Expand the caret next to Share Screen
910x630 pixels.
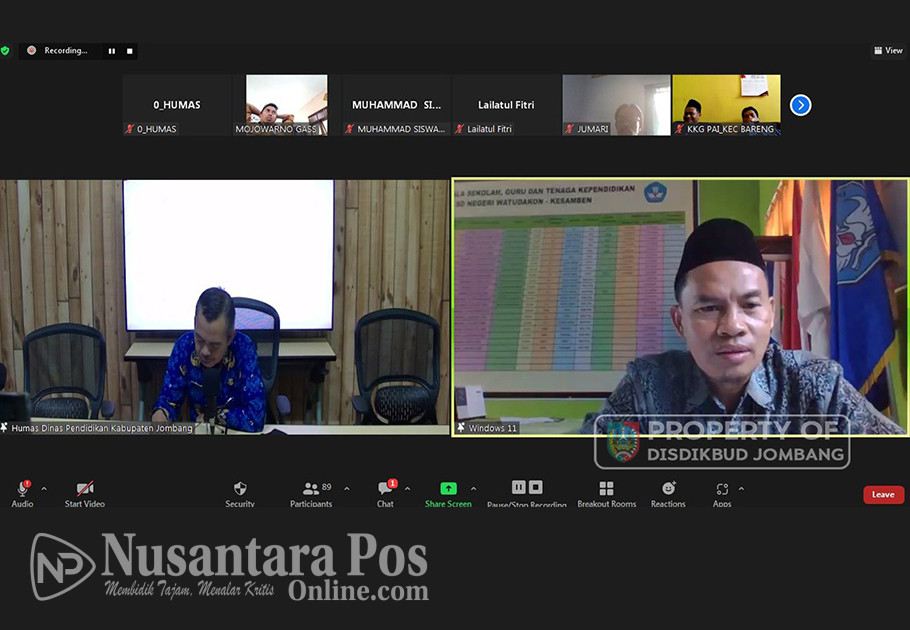point(473,489)
